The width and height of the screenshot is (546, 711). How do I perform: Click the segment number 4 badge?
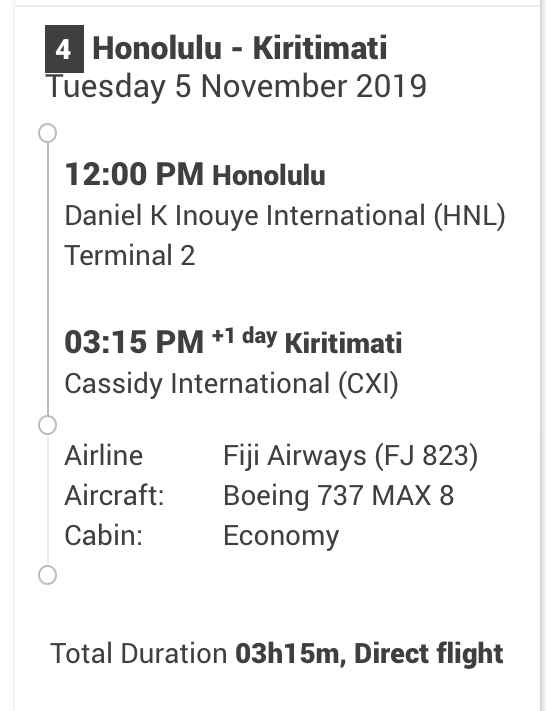click(x=64, y=49)
